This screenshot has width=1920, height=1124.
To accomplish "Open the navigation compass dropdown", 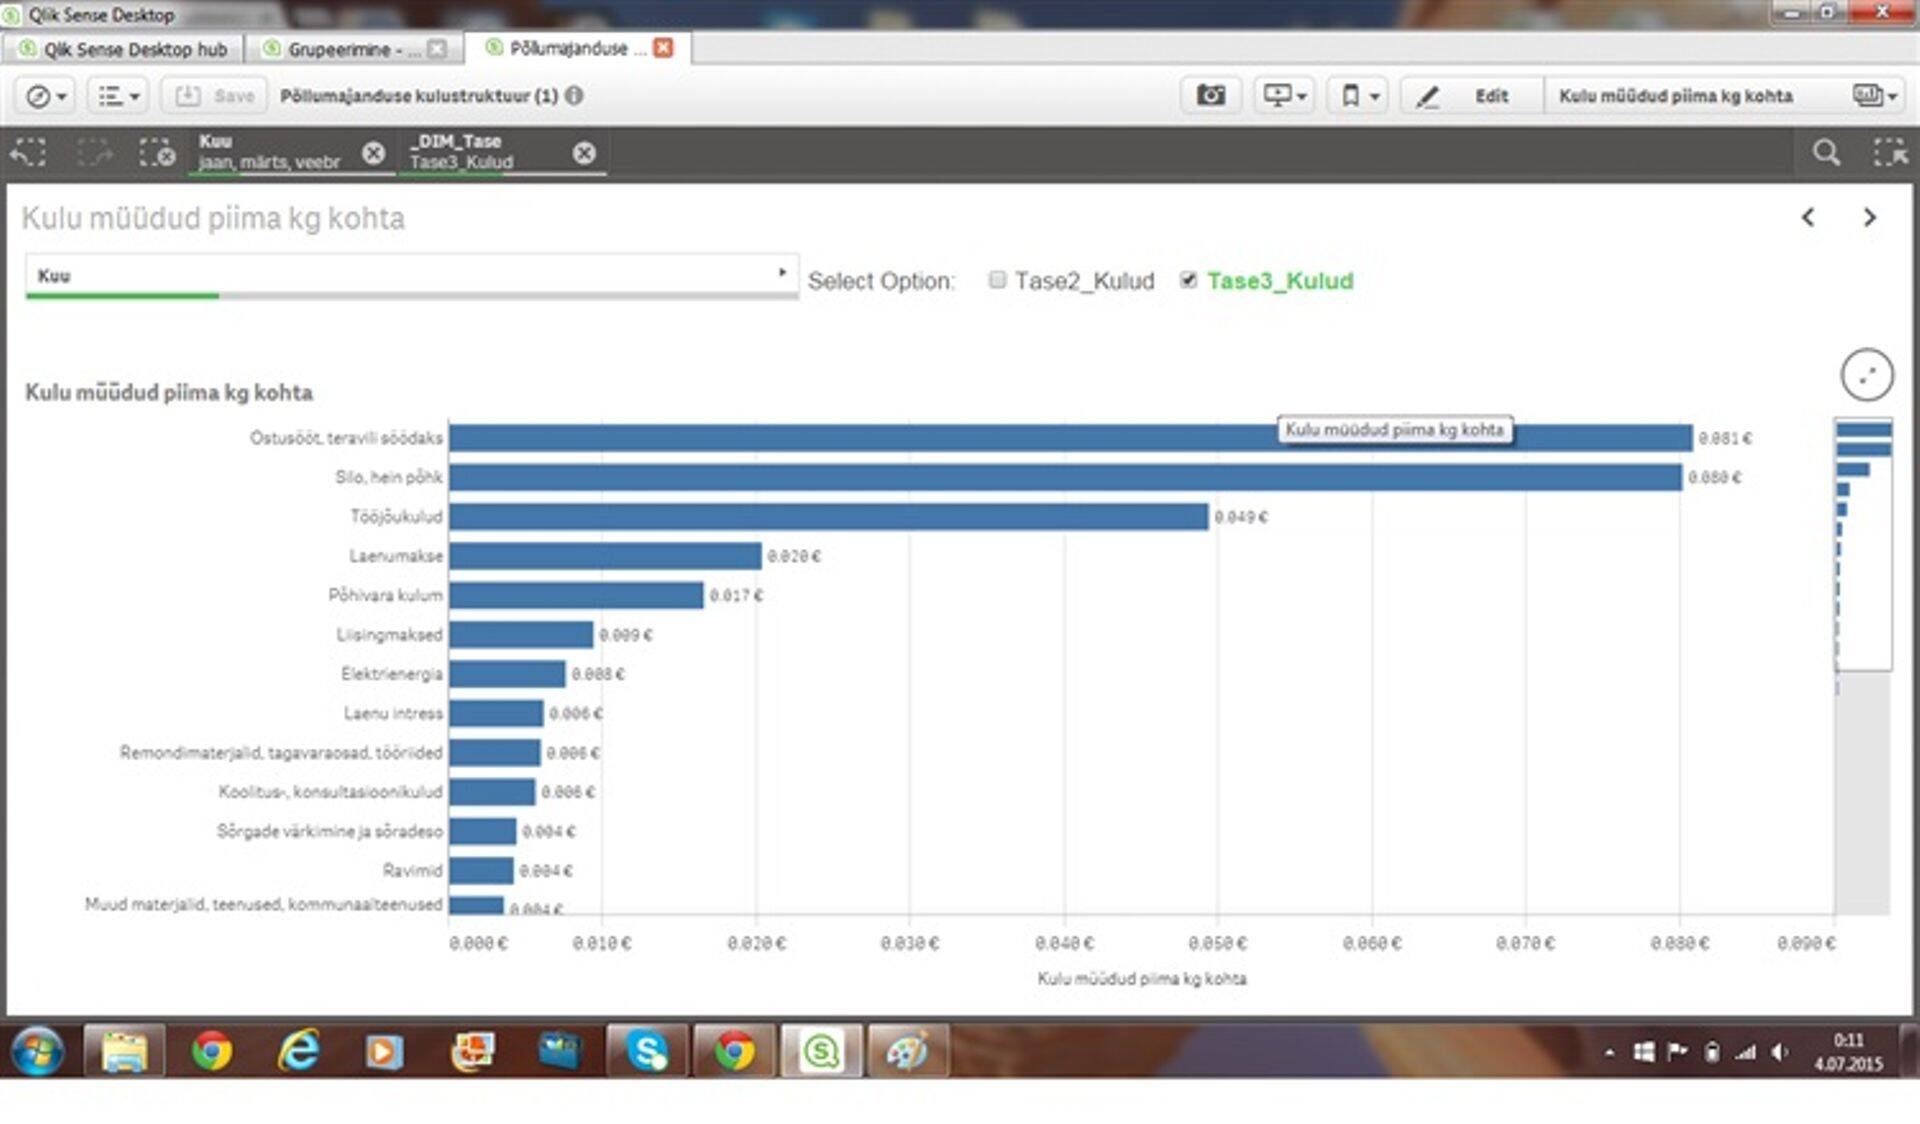I will 45,96.
